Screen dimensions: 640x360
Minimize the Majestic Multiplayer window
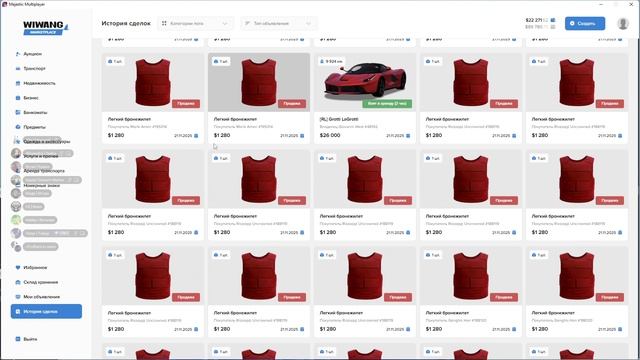601,4
